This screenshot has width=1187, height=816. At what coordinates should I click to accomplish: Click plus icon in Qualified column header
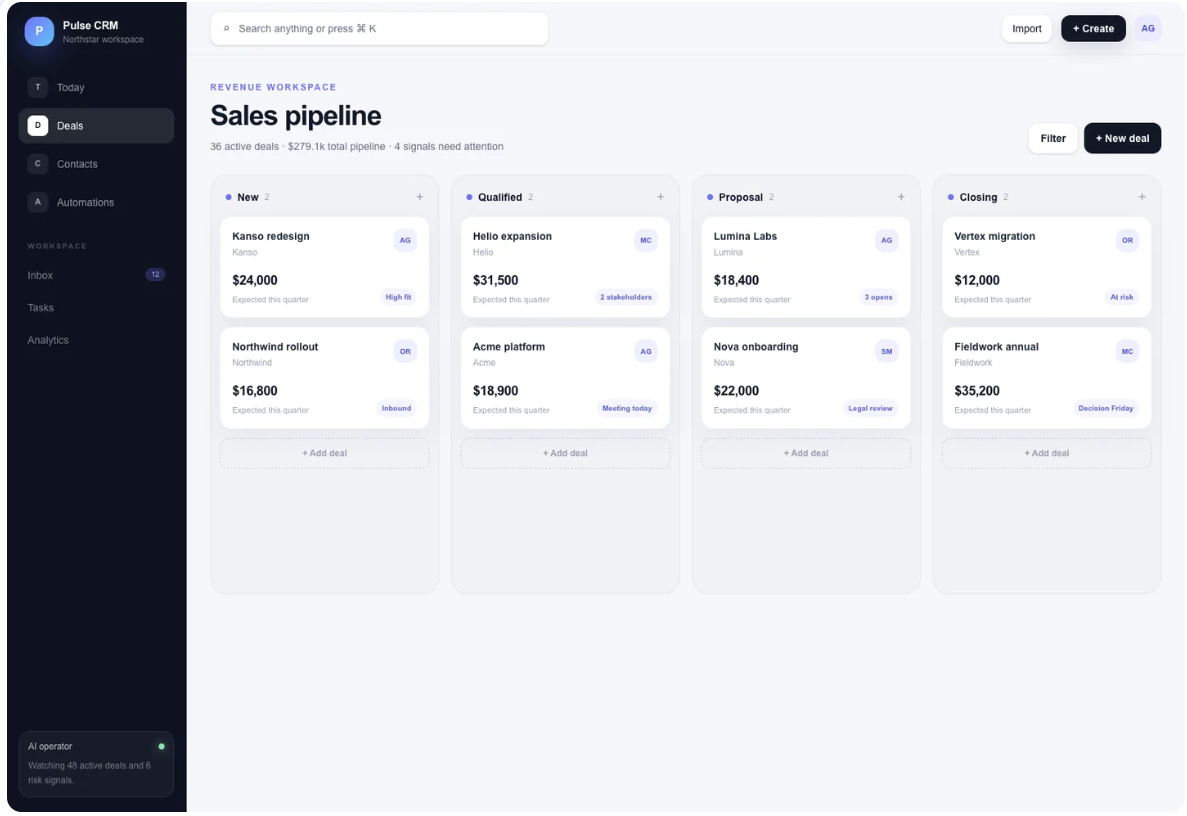click(660, 197)
